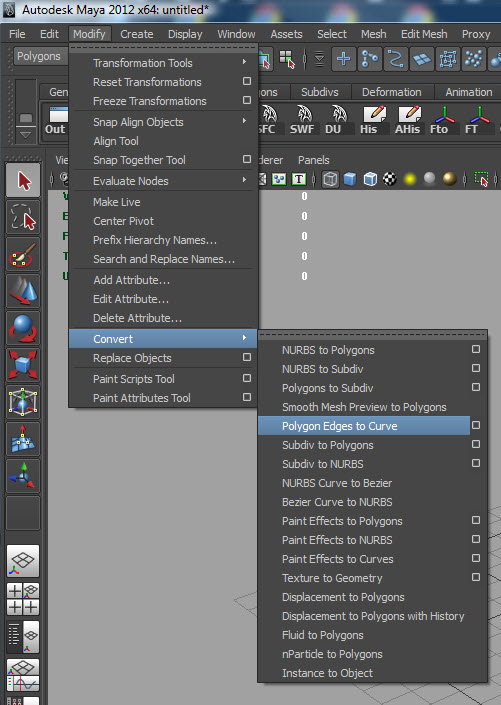501x705 pixels.
Task: Click the SWF shelf icon
Action: (302, 120)
